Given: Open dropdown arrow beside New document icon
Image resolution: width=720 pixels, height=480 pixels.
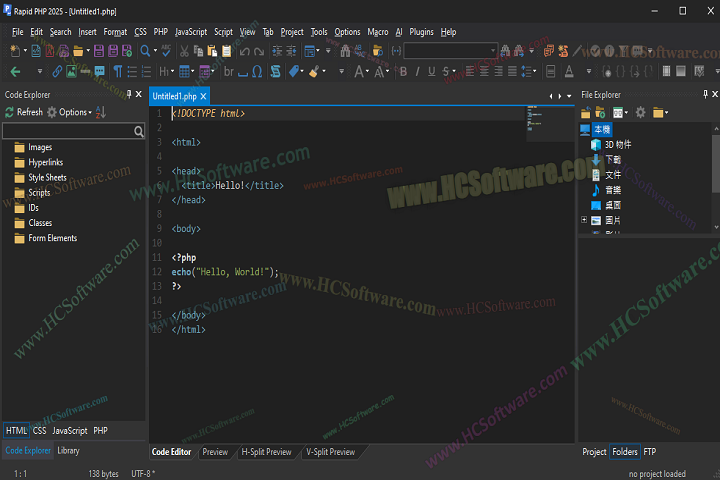Looking at the screenshot, I should [x=25, y=51].
